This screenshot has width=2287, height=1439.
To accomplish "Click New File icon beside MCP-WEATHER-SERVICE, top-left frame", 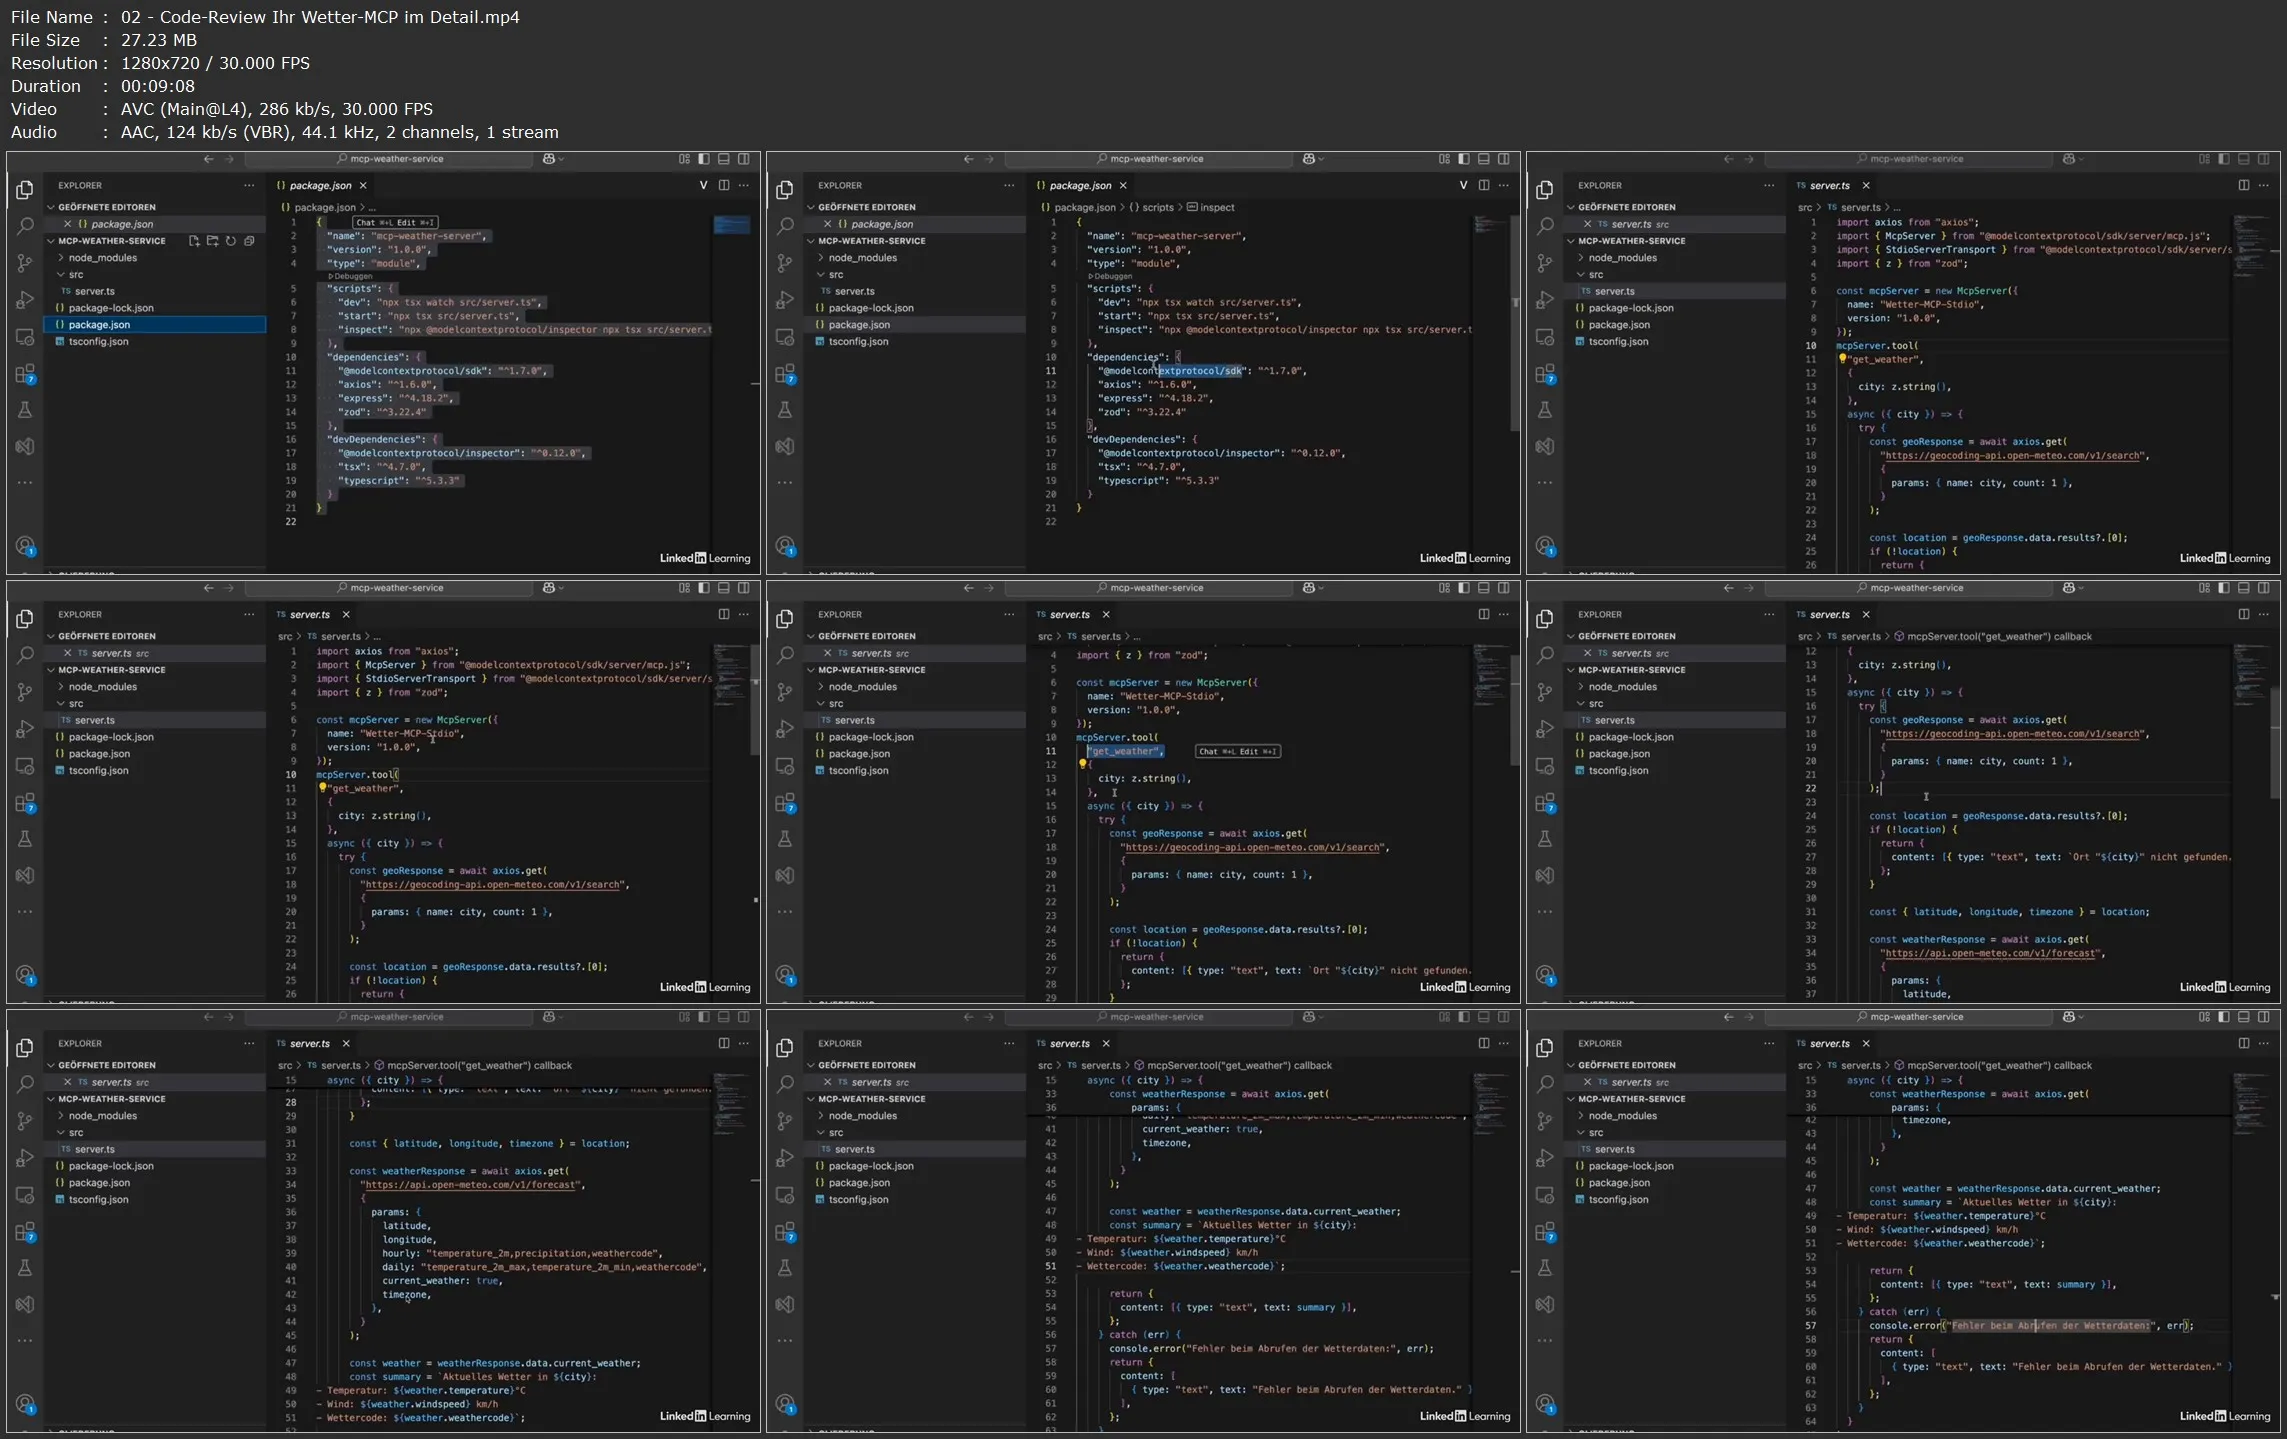I will (x=194, y=241).
